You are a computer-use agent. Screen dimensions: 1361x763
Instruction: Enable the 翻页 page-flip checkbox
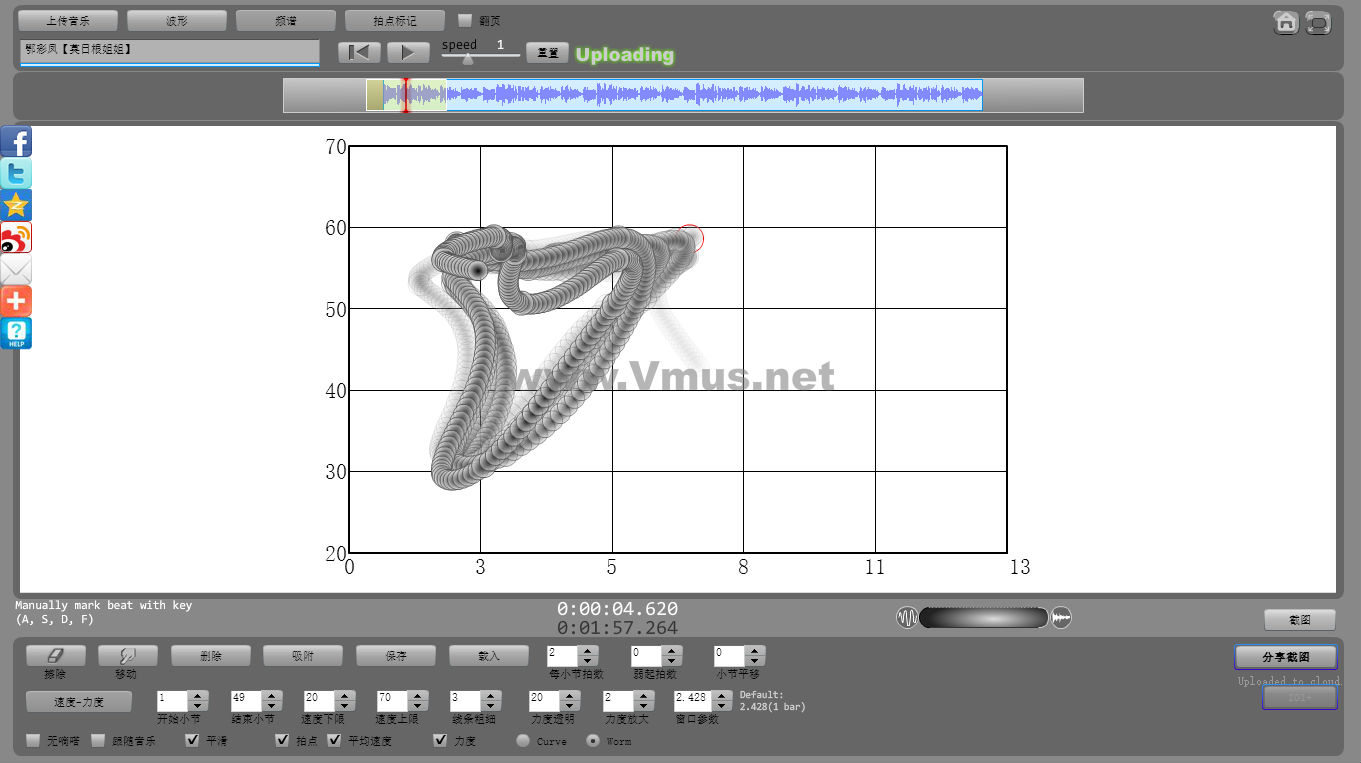tap(465, 20)
